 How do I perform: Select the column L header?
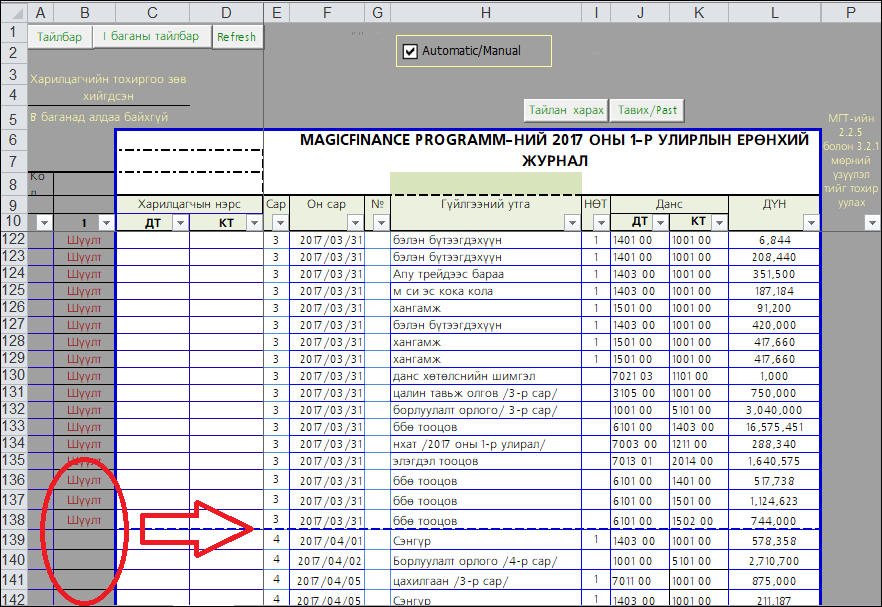pyautogui.click(x=773, y=12)
